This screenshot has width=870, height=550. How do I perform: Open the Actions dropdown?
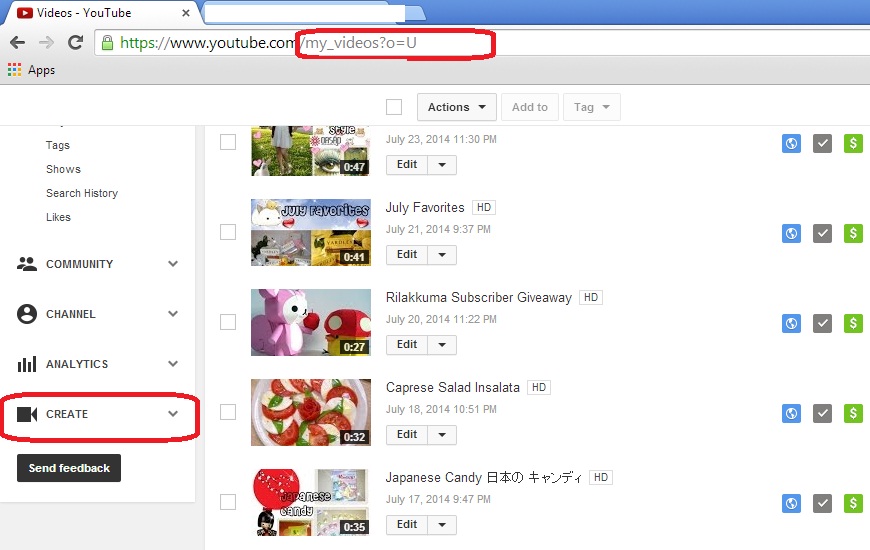(x=457, y=107)
